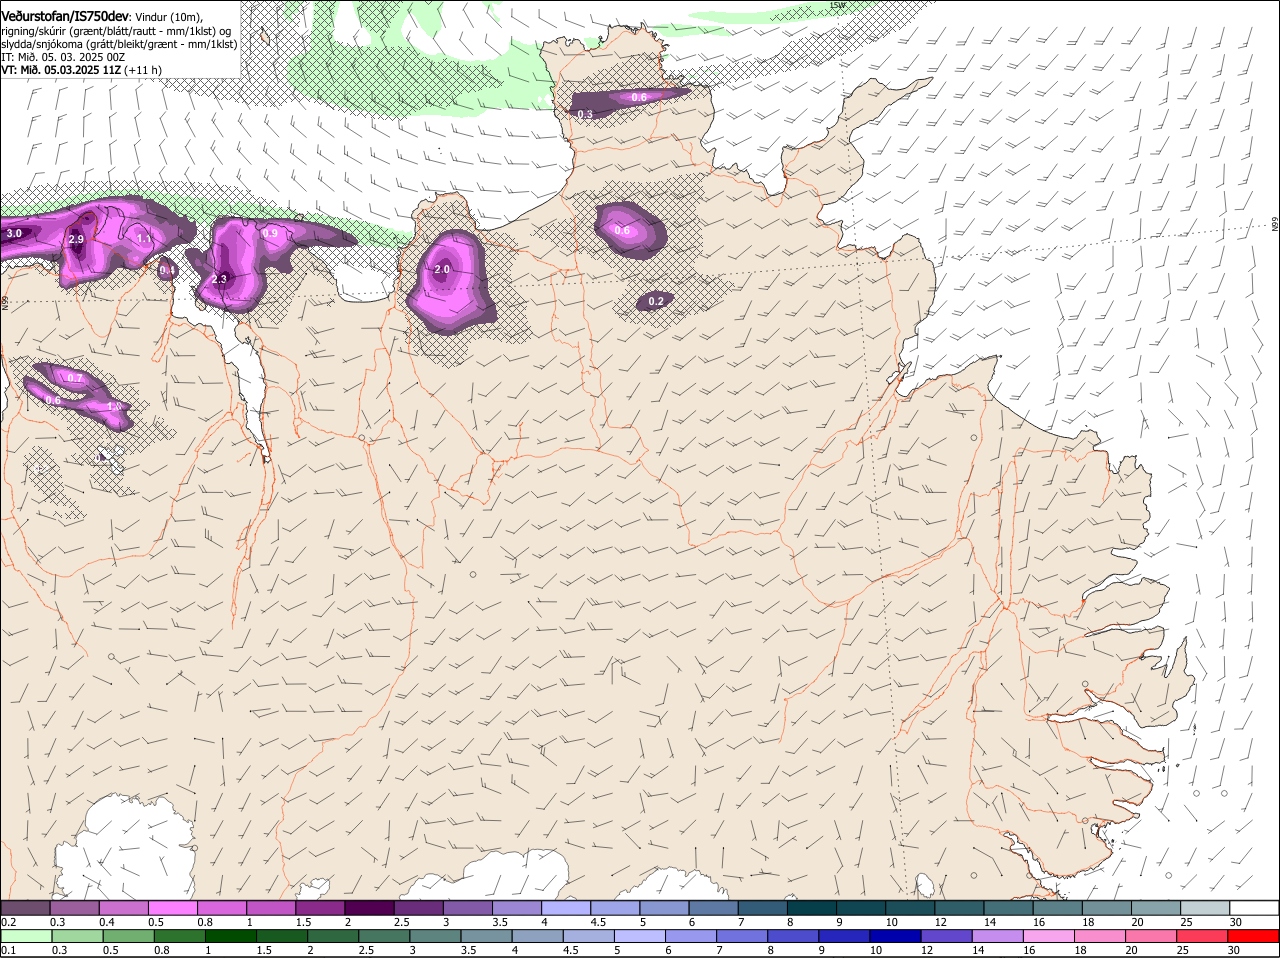
Task: Click the 0.6 value beside 0.3 in the northern strip
Action: pos(639,97)
